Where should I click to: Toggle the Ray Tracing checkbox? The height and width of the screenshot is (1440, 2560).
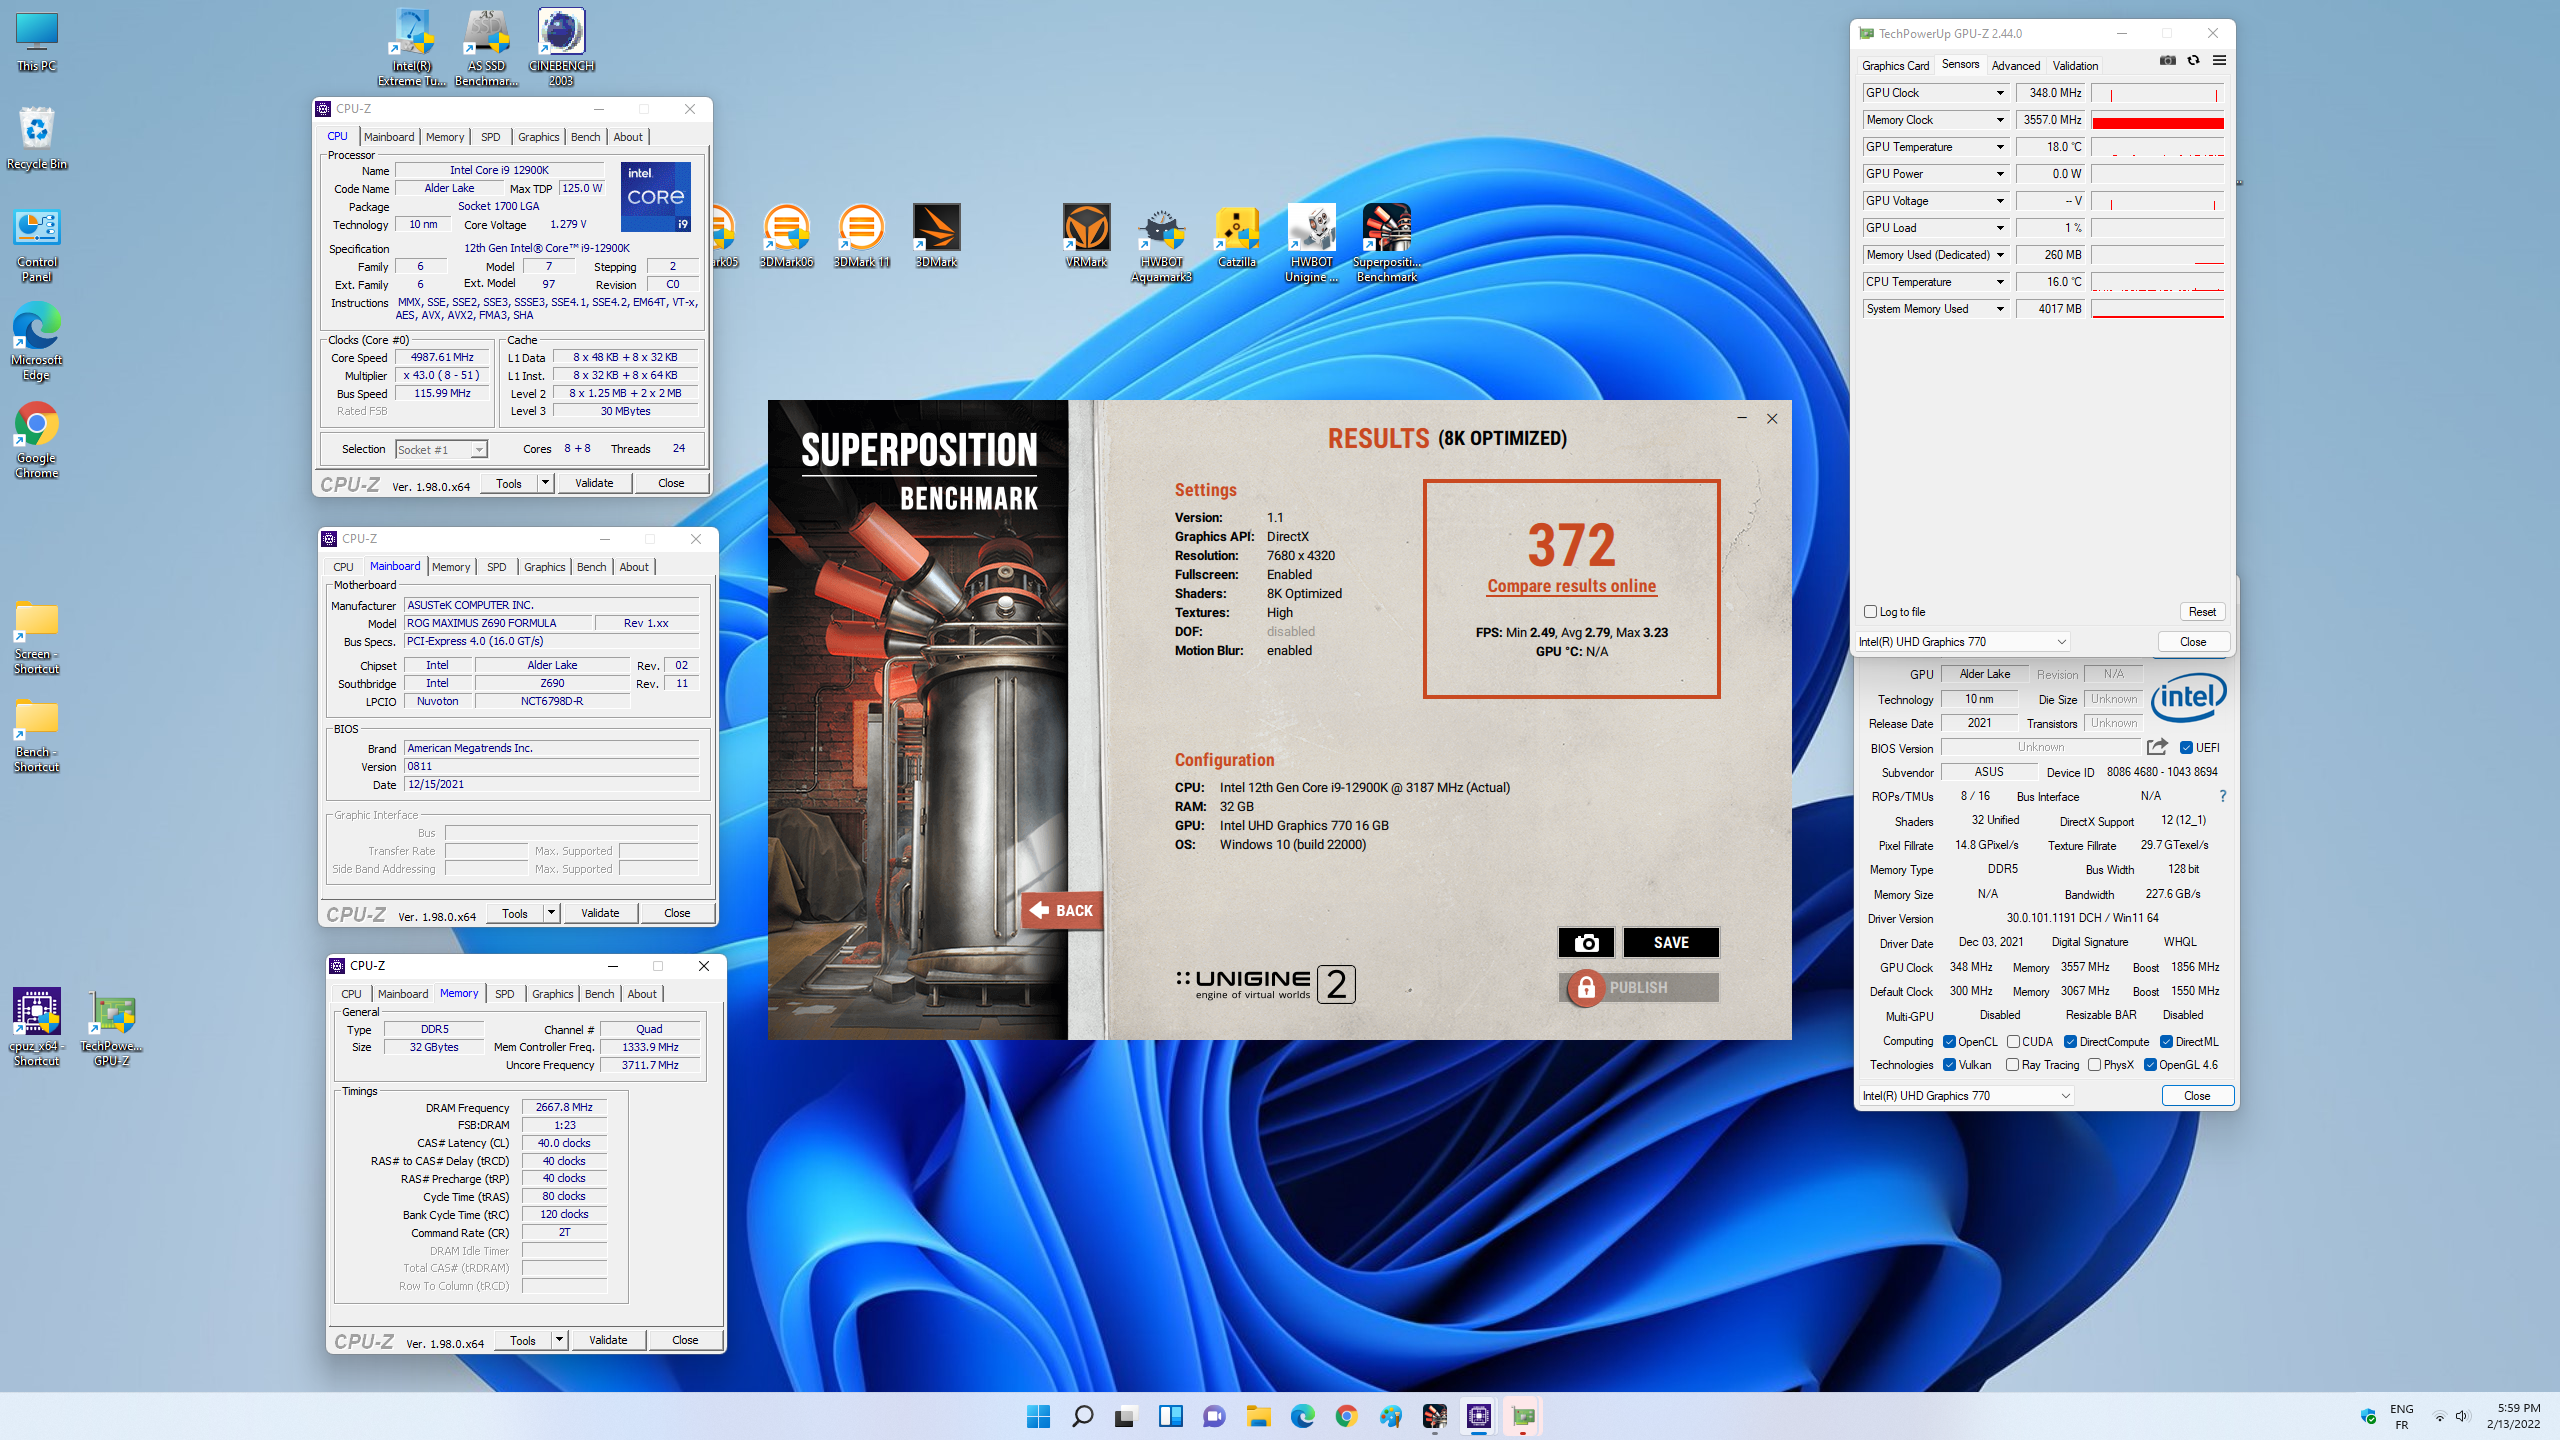click(x=2012, y=1065)
